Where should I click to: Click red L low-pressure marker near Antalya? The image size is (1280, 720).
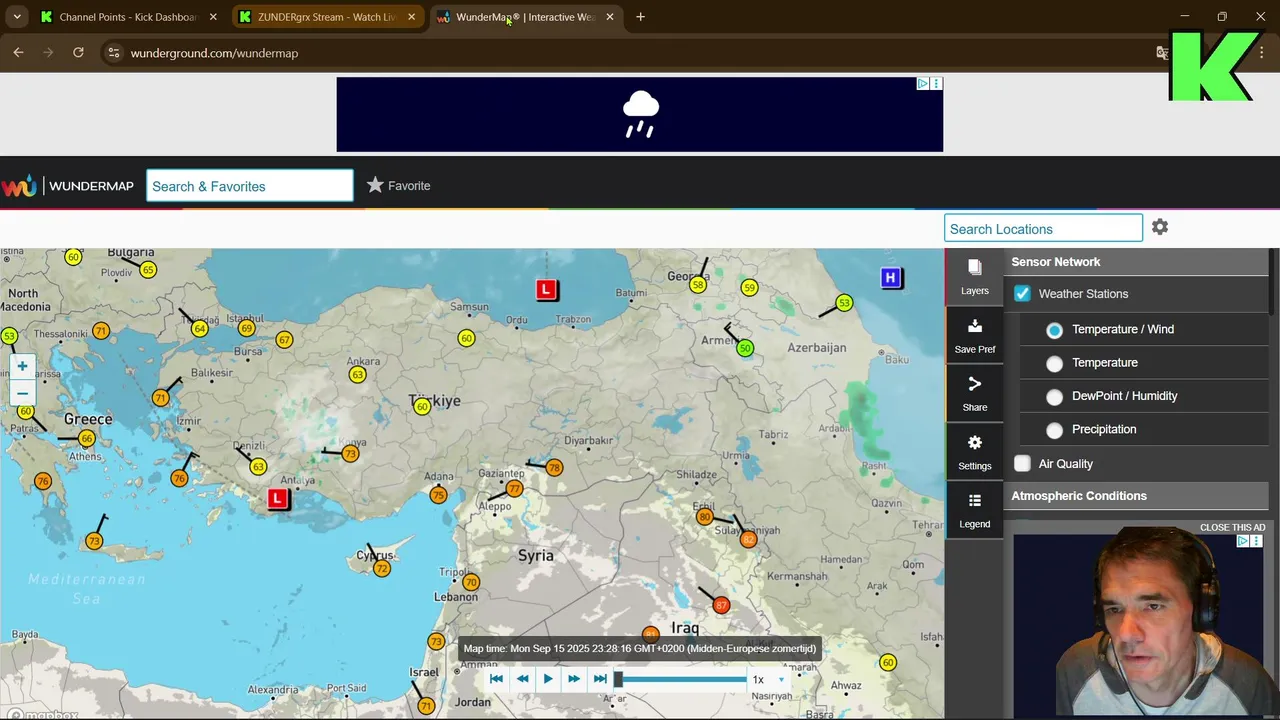pos(278,498)
